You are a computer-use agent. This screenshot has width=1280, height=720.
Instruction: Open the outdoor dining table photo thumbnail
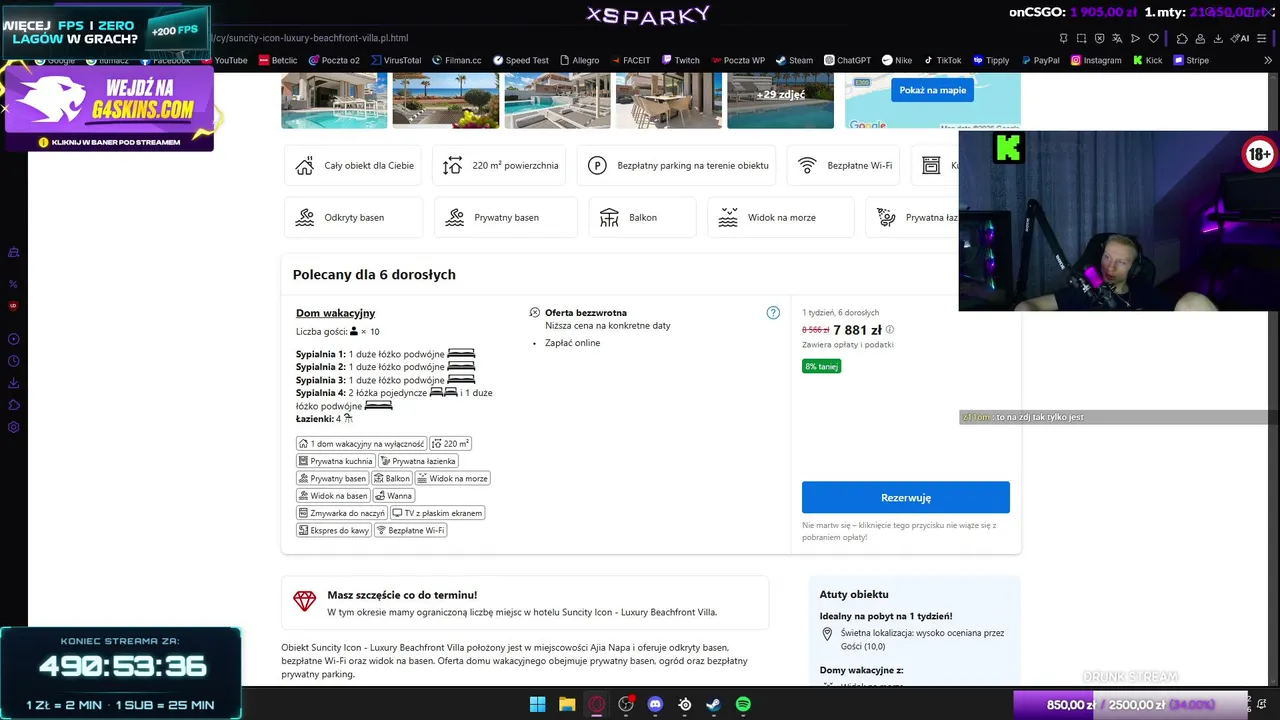pos(668,100)
